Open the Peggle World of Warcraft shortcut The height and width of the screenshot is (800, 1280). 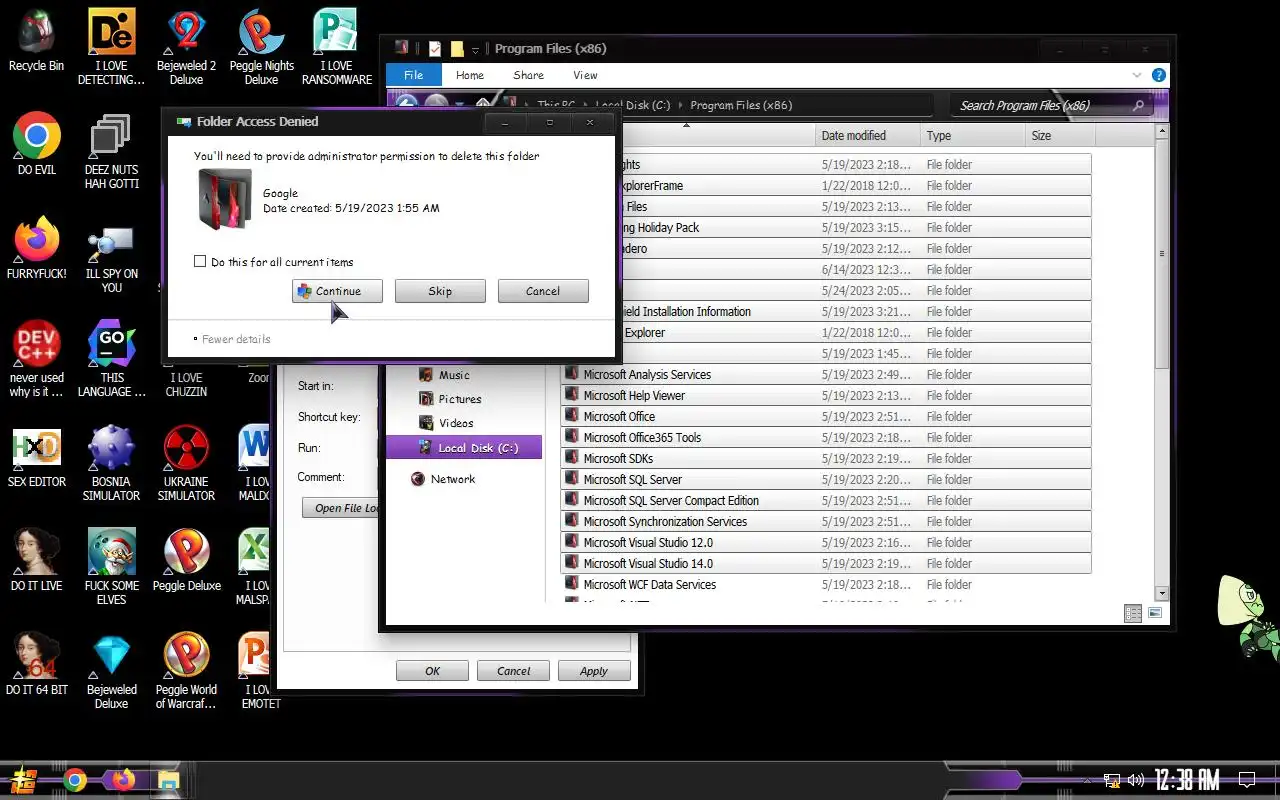[x=186, y=671]
